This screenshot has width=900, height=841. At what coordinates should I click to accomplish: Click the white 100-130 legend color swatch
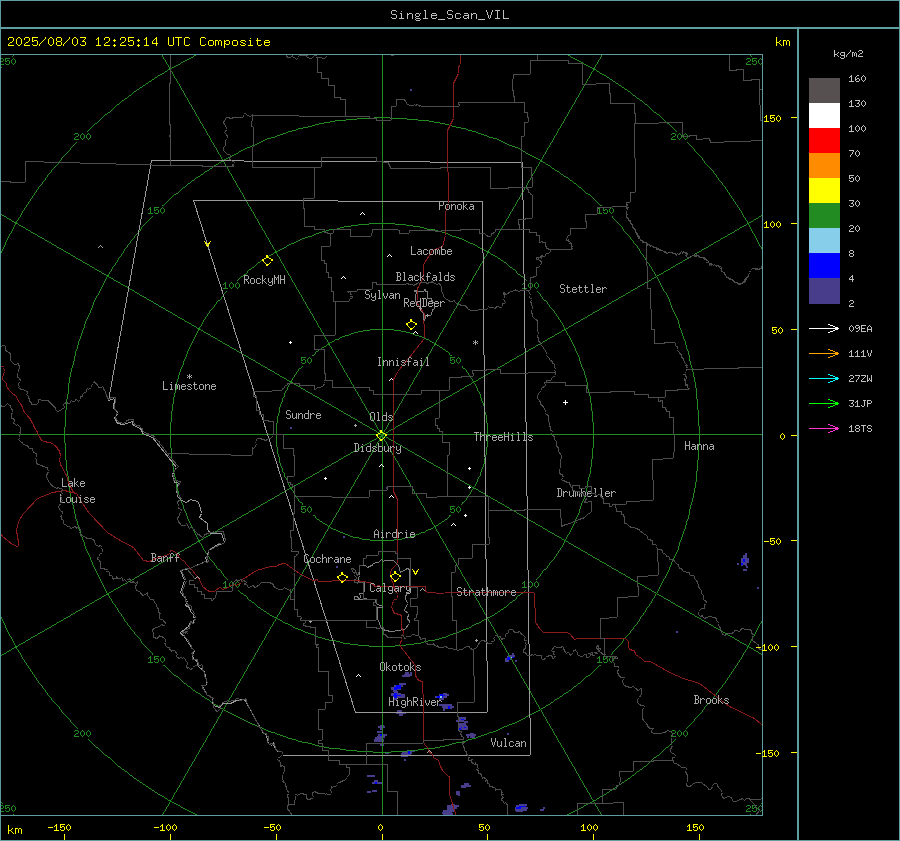(824, 115)
